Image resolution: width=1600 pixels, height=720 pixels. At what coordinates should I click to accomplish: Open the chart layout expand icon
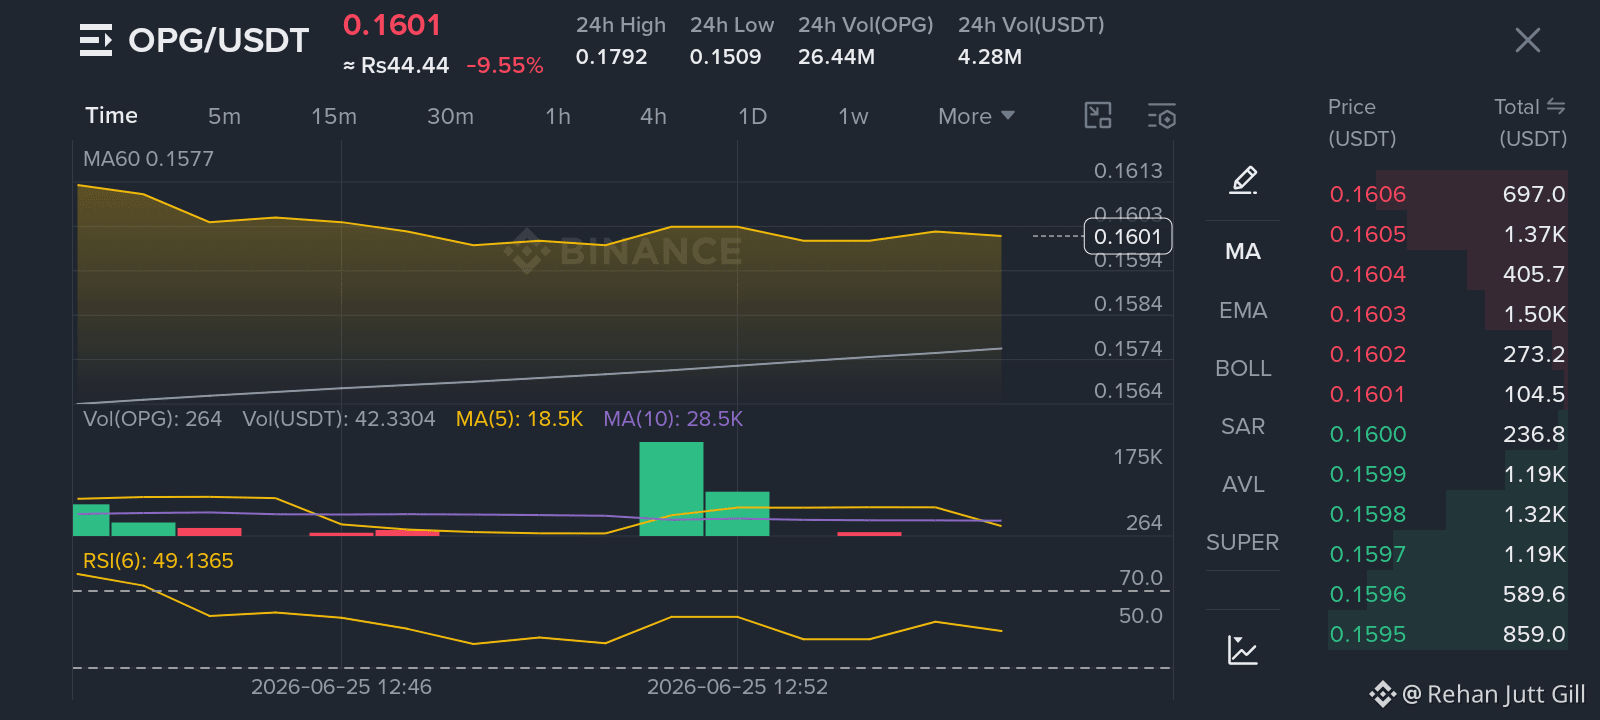coord(1098,116)
